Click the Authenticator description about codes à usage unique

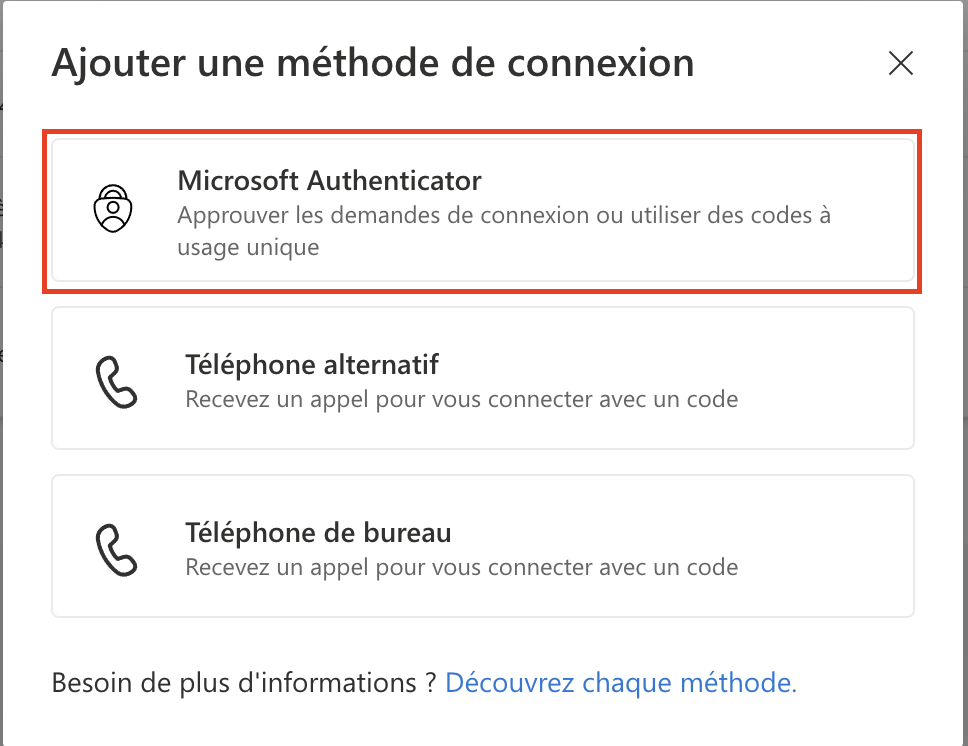point(248,247)
